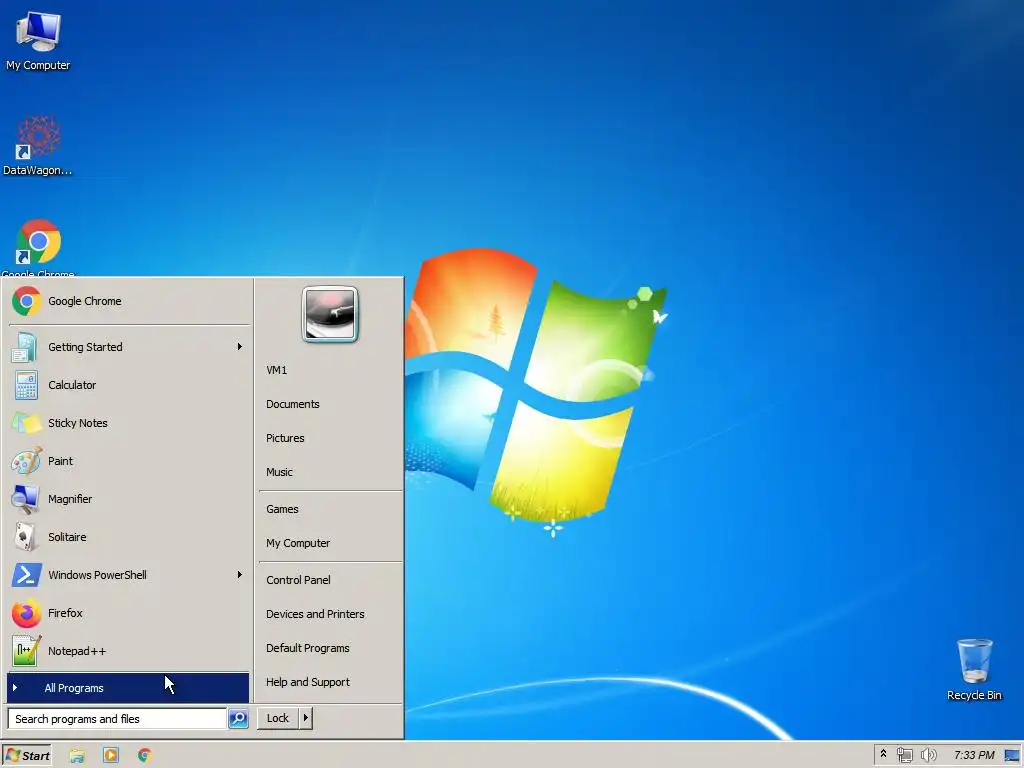The image size is (1024, 768).
Task: Expand the Getting Started submenu arrow
Action: (240, 347)
